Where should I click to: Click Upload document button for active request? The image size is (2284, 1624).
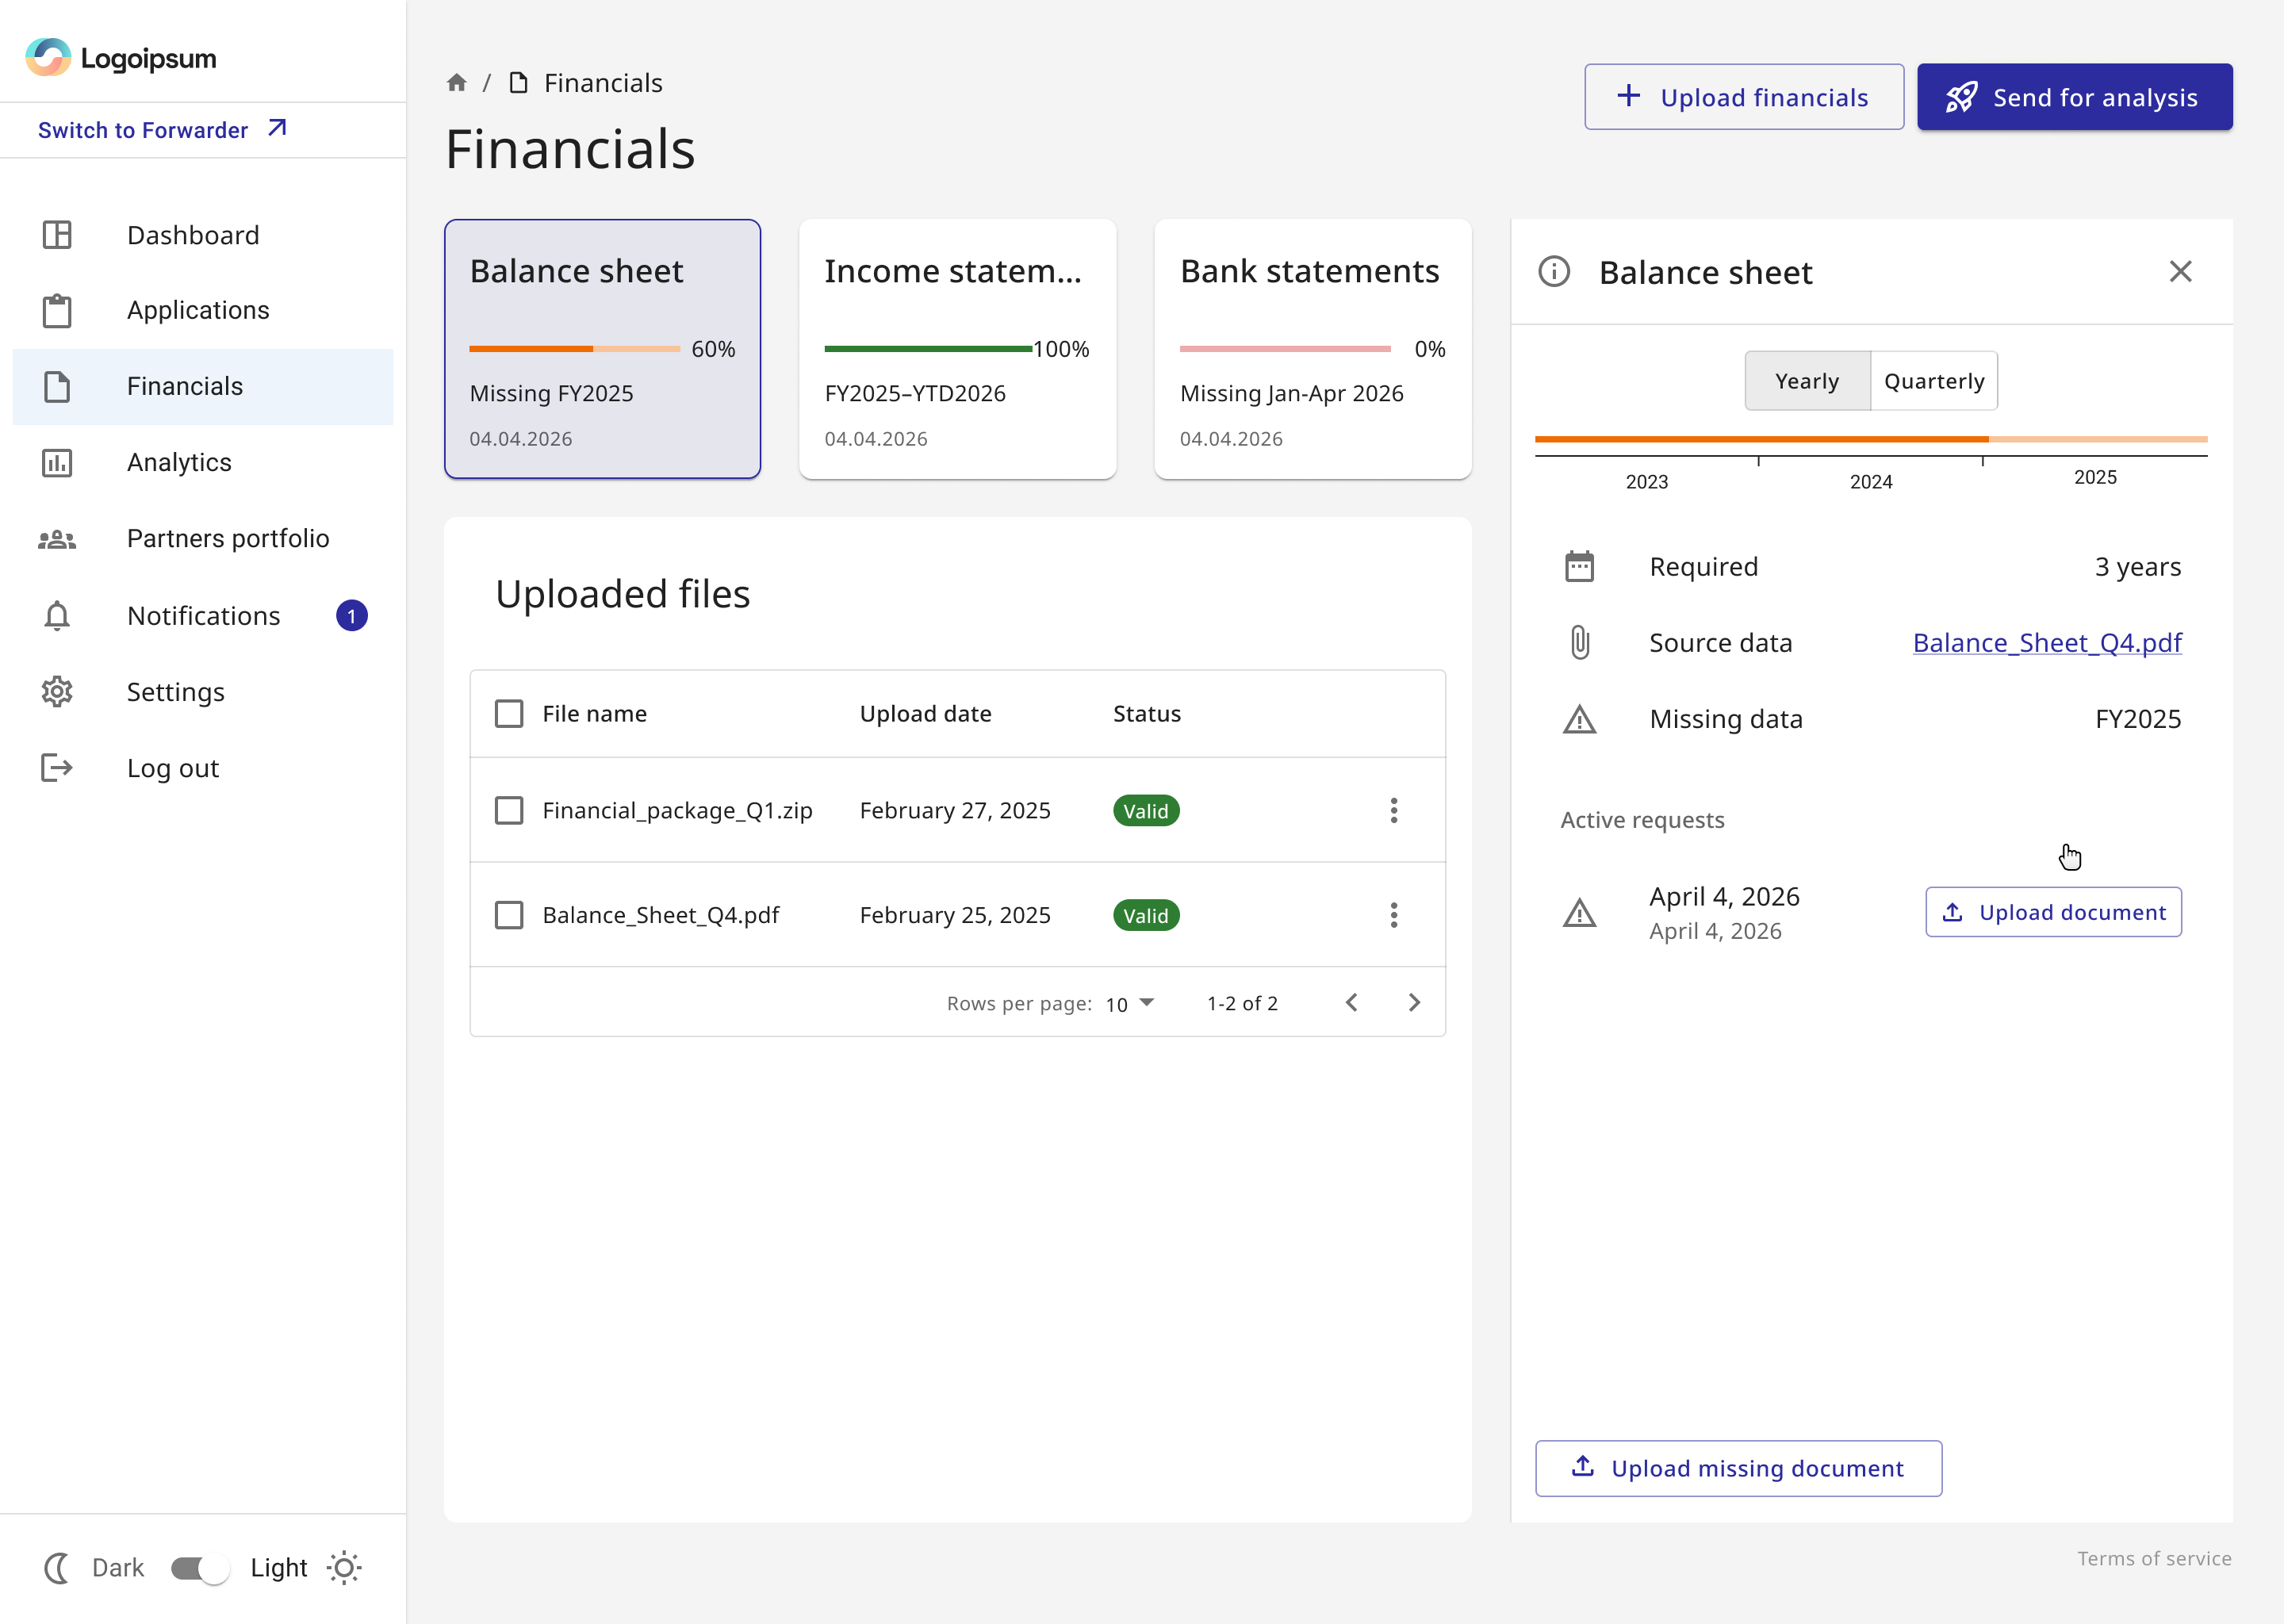(2054, 912)
